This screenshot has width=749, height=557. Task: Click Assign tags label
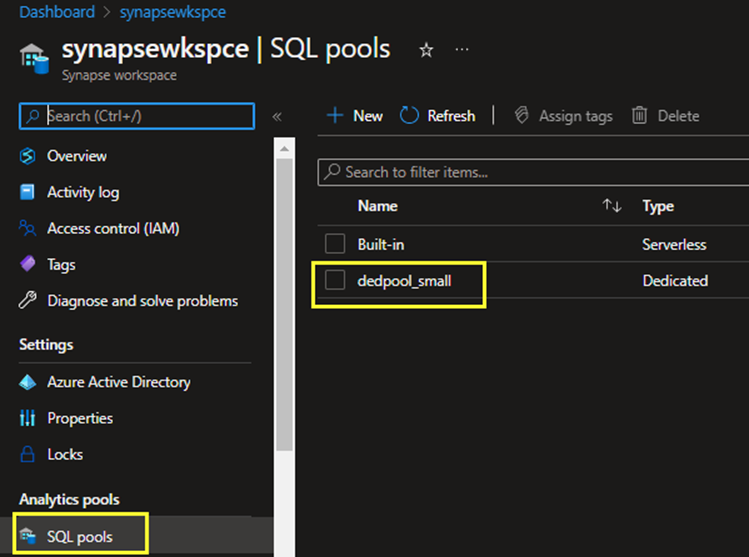click(576, 116)
